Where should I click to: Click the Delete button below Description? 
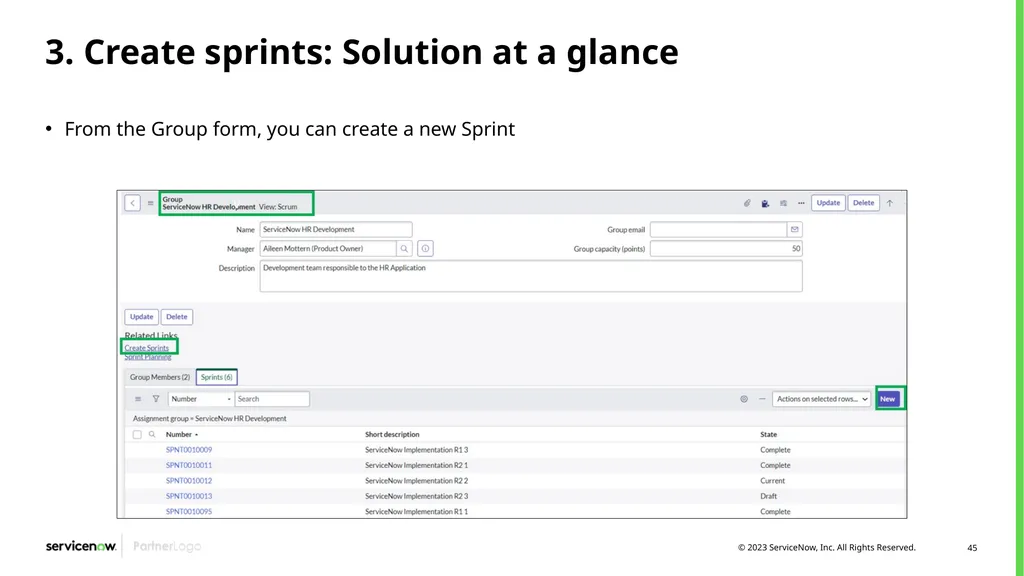pos(176,317)
